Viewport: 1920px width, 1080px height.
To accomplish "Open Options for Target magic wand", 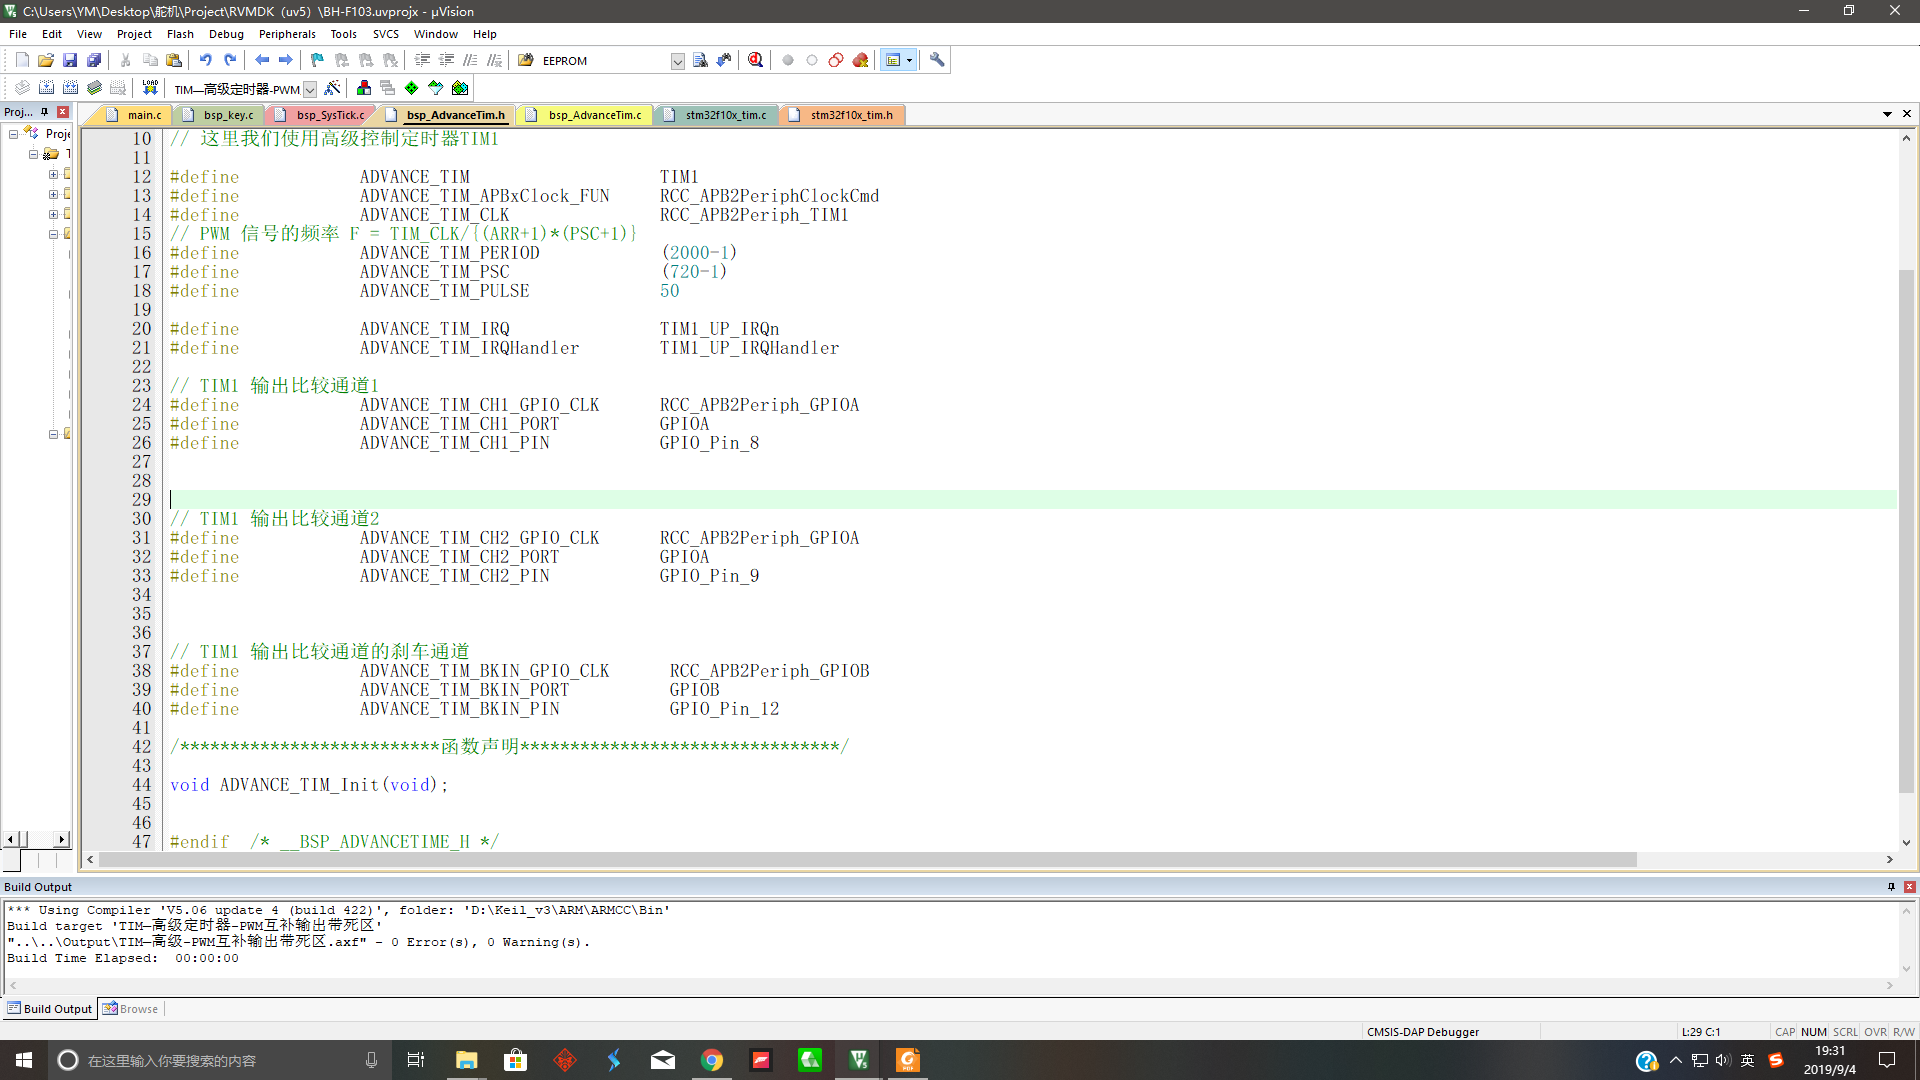I will 333,88.
